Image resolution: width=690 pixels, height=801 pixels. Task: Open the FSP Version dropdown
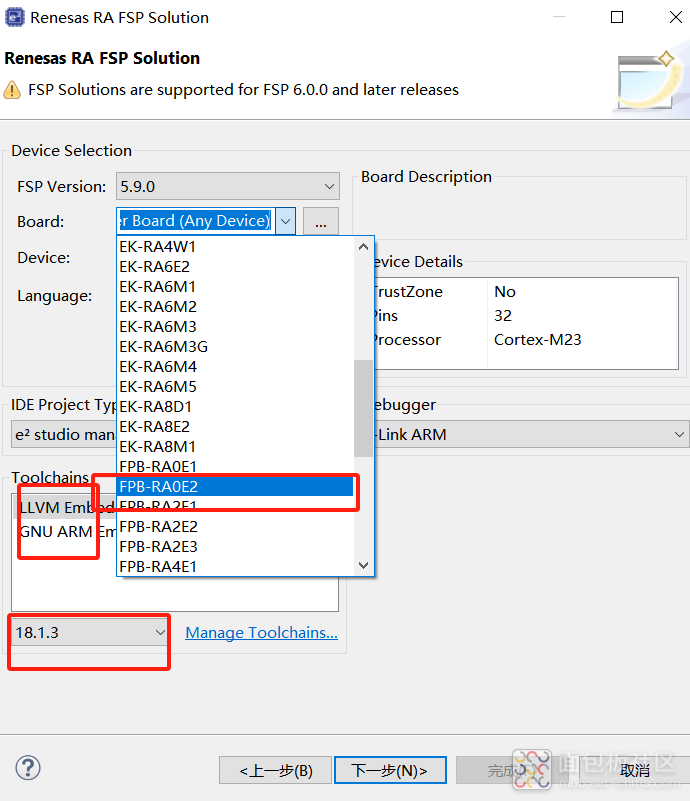(x=228, y=186)
